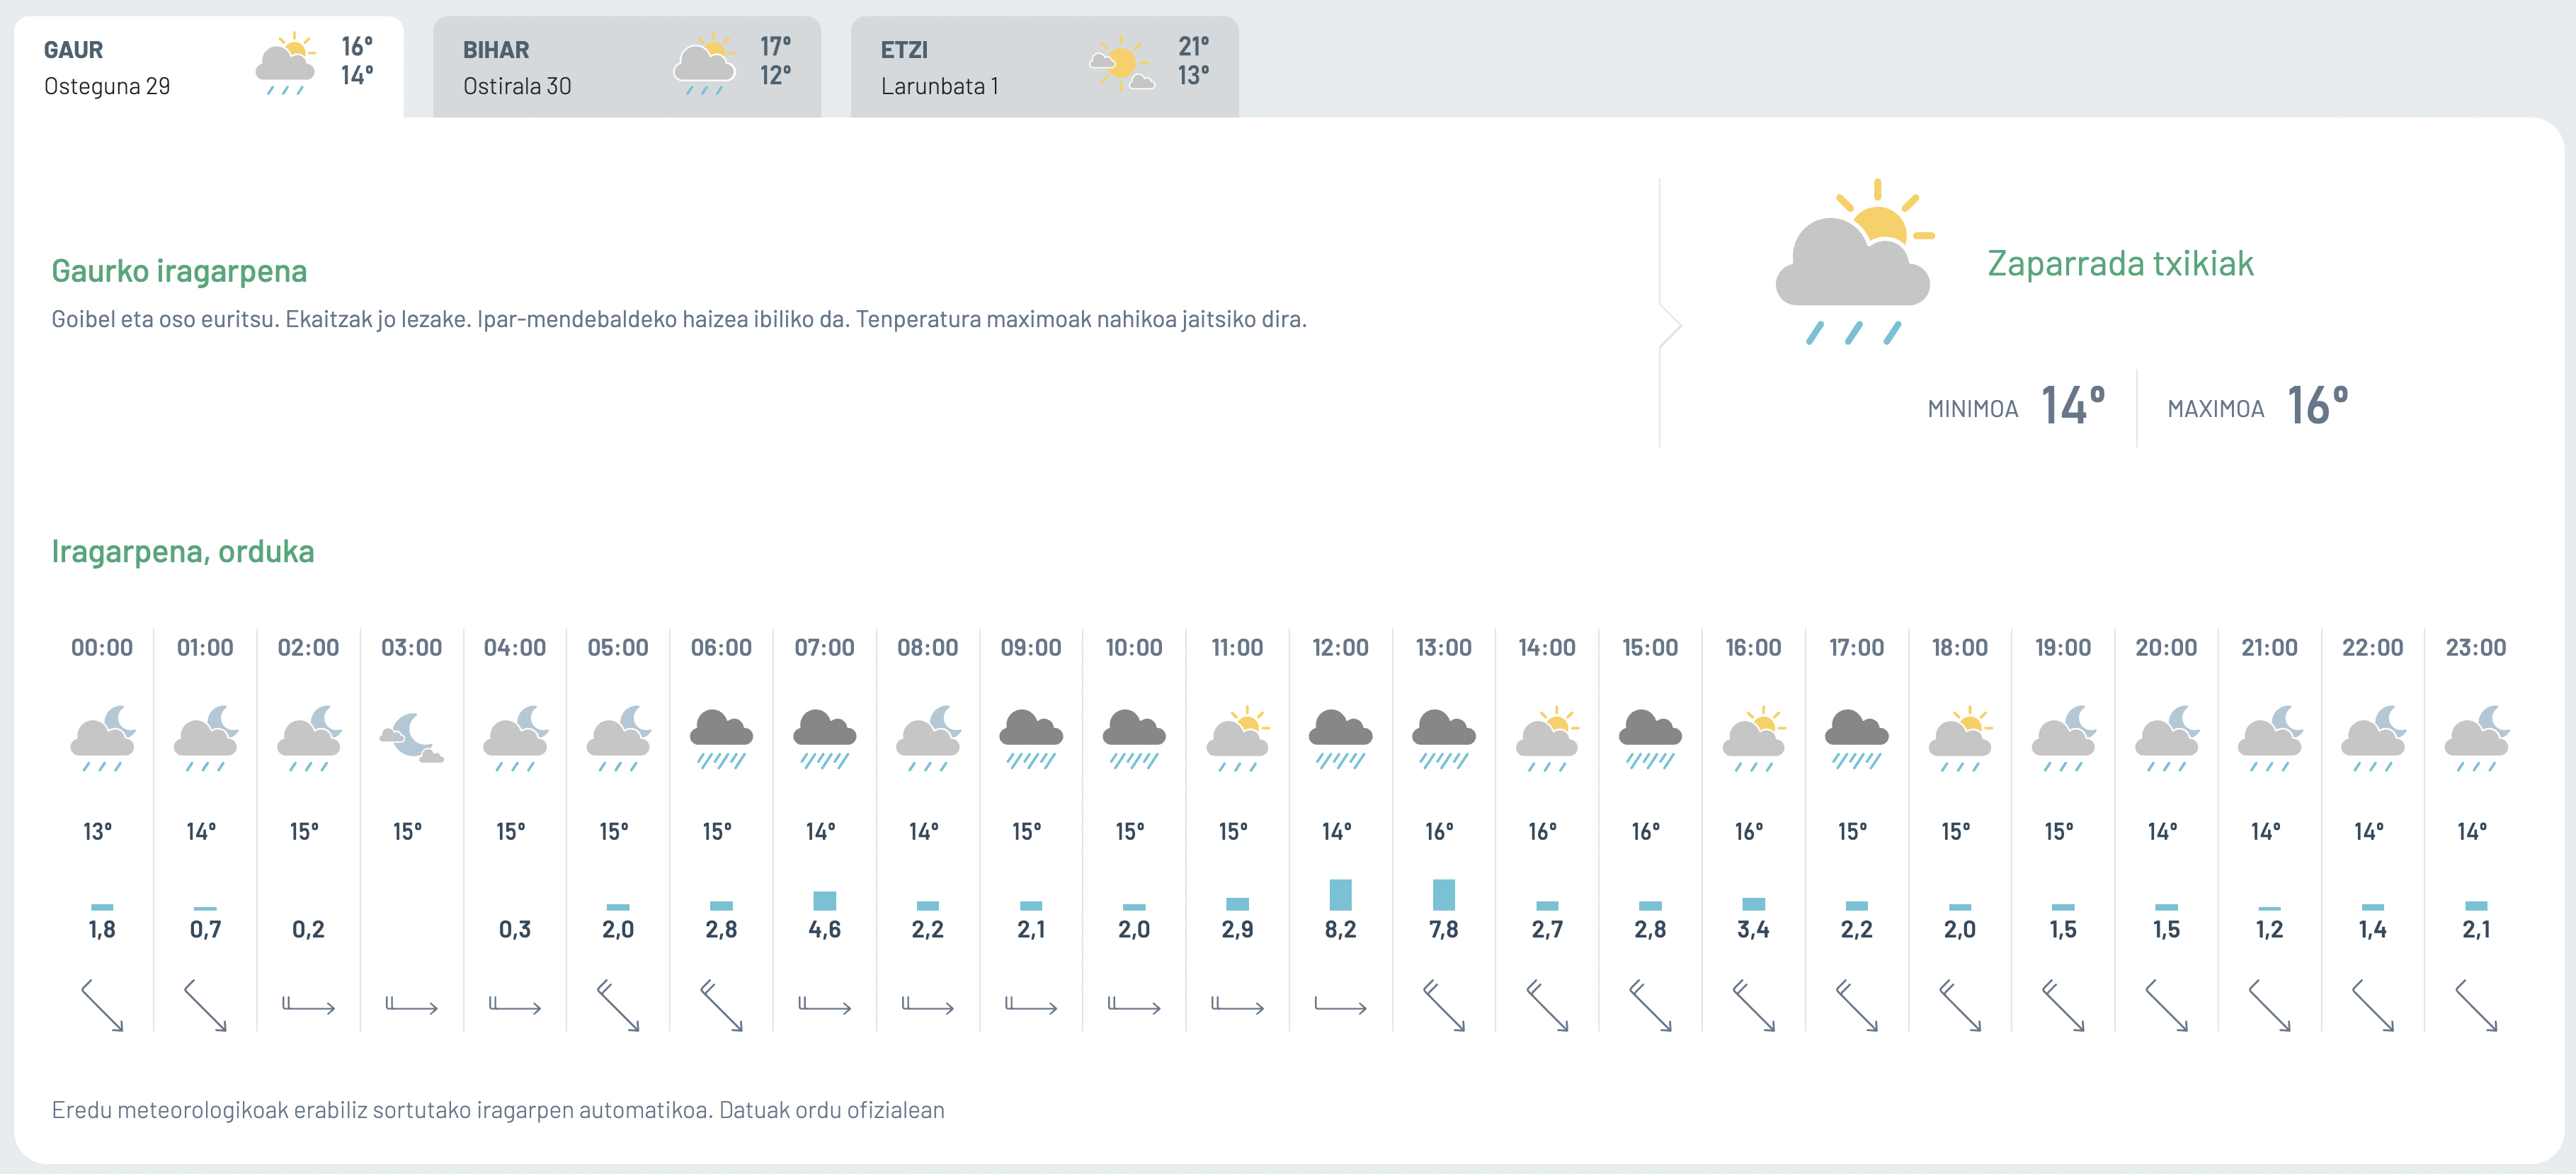
Task: Click the 19:00 night shower icon
Action: tap(2064, 739)
